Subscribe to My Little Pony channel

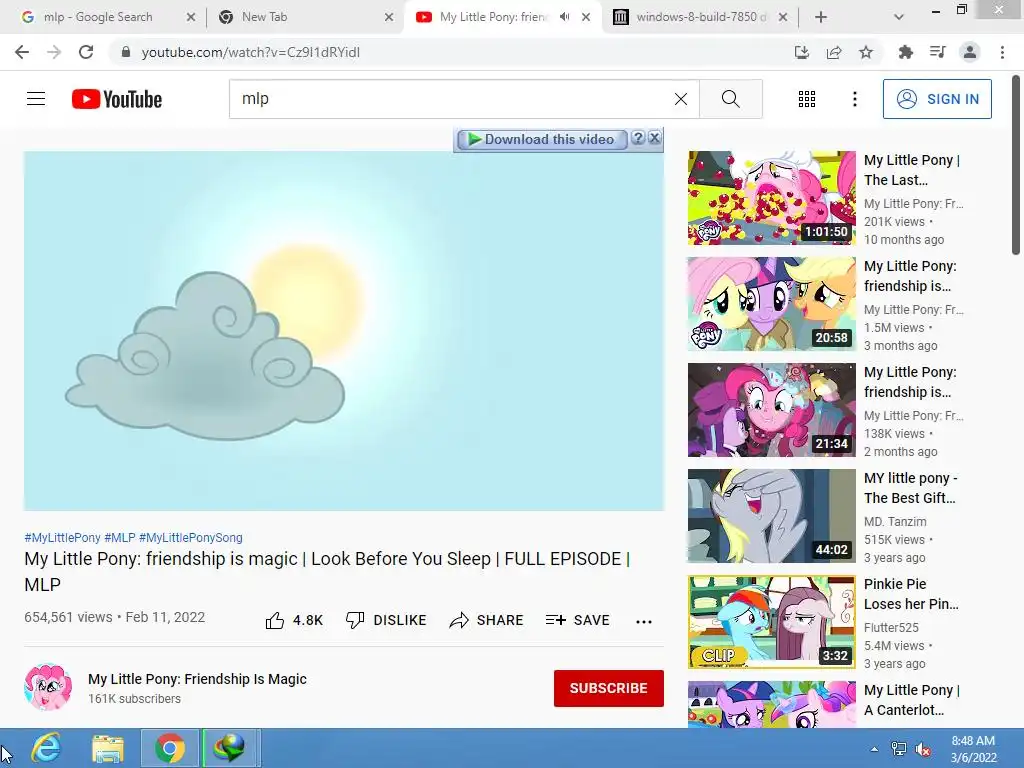[x=609, y=688]
